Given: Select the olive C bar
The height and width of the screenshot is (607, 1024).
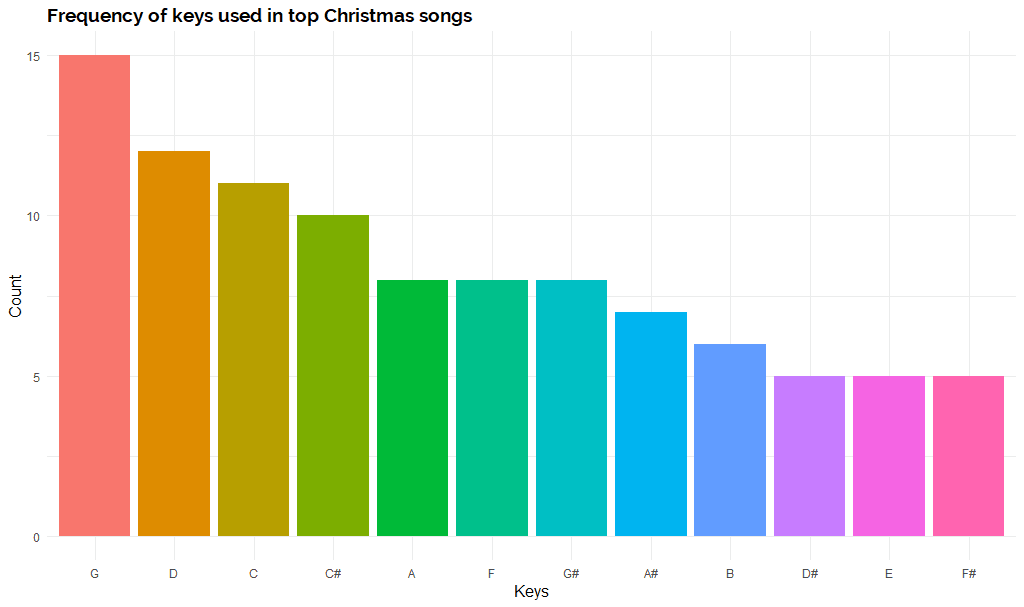Looking at the screenshot, I should pos(253,360).
